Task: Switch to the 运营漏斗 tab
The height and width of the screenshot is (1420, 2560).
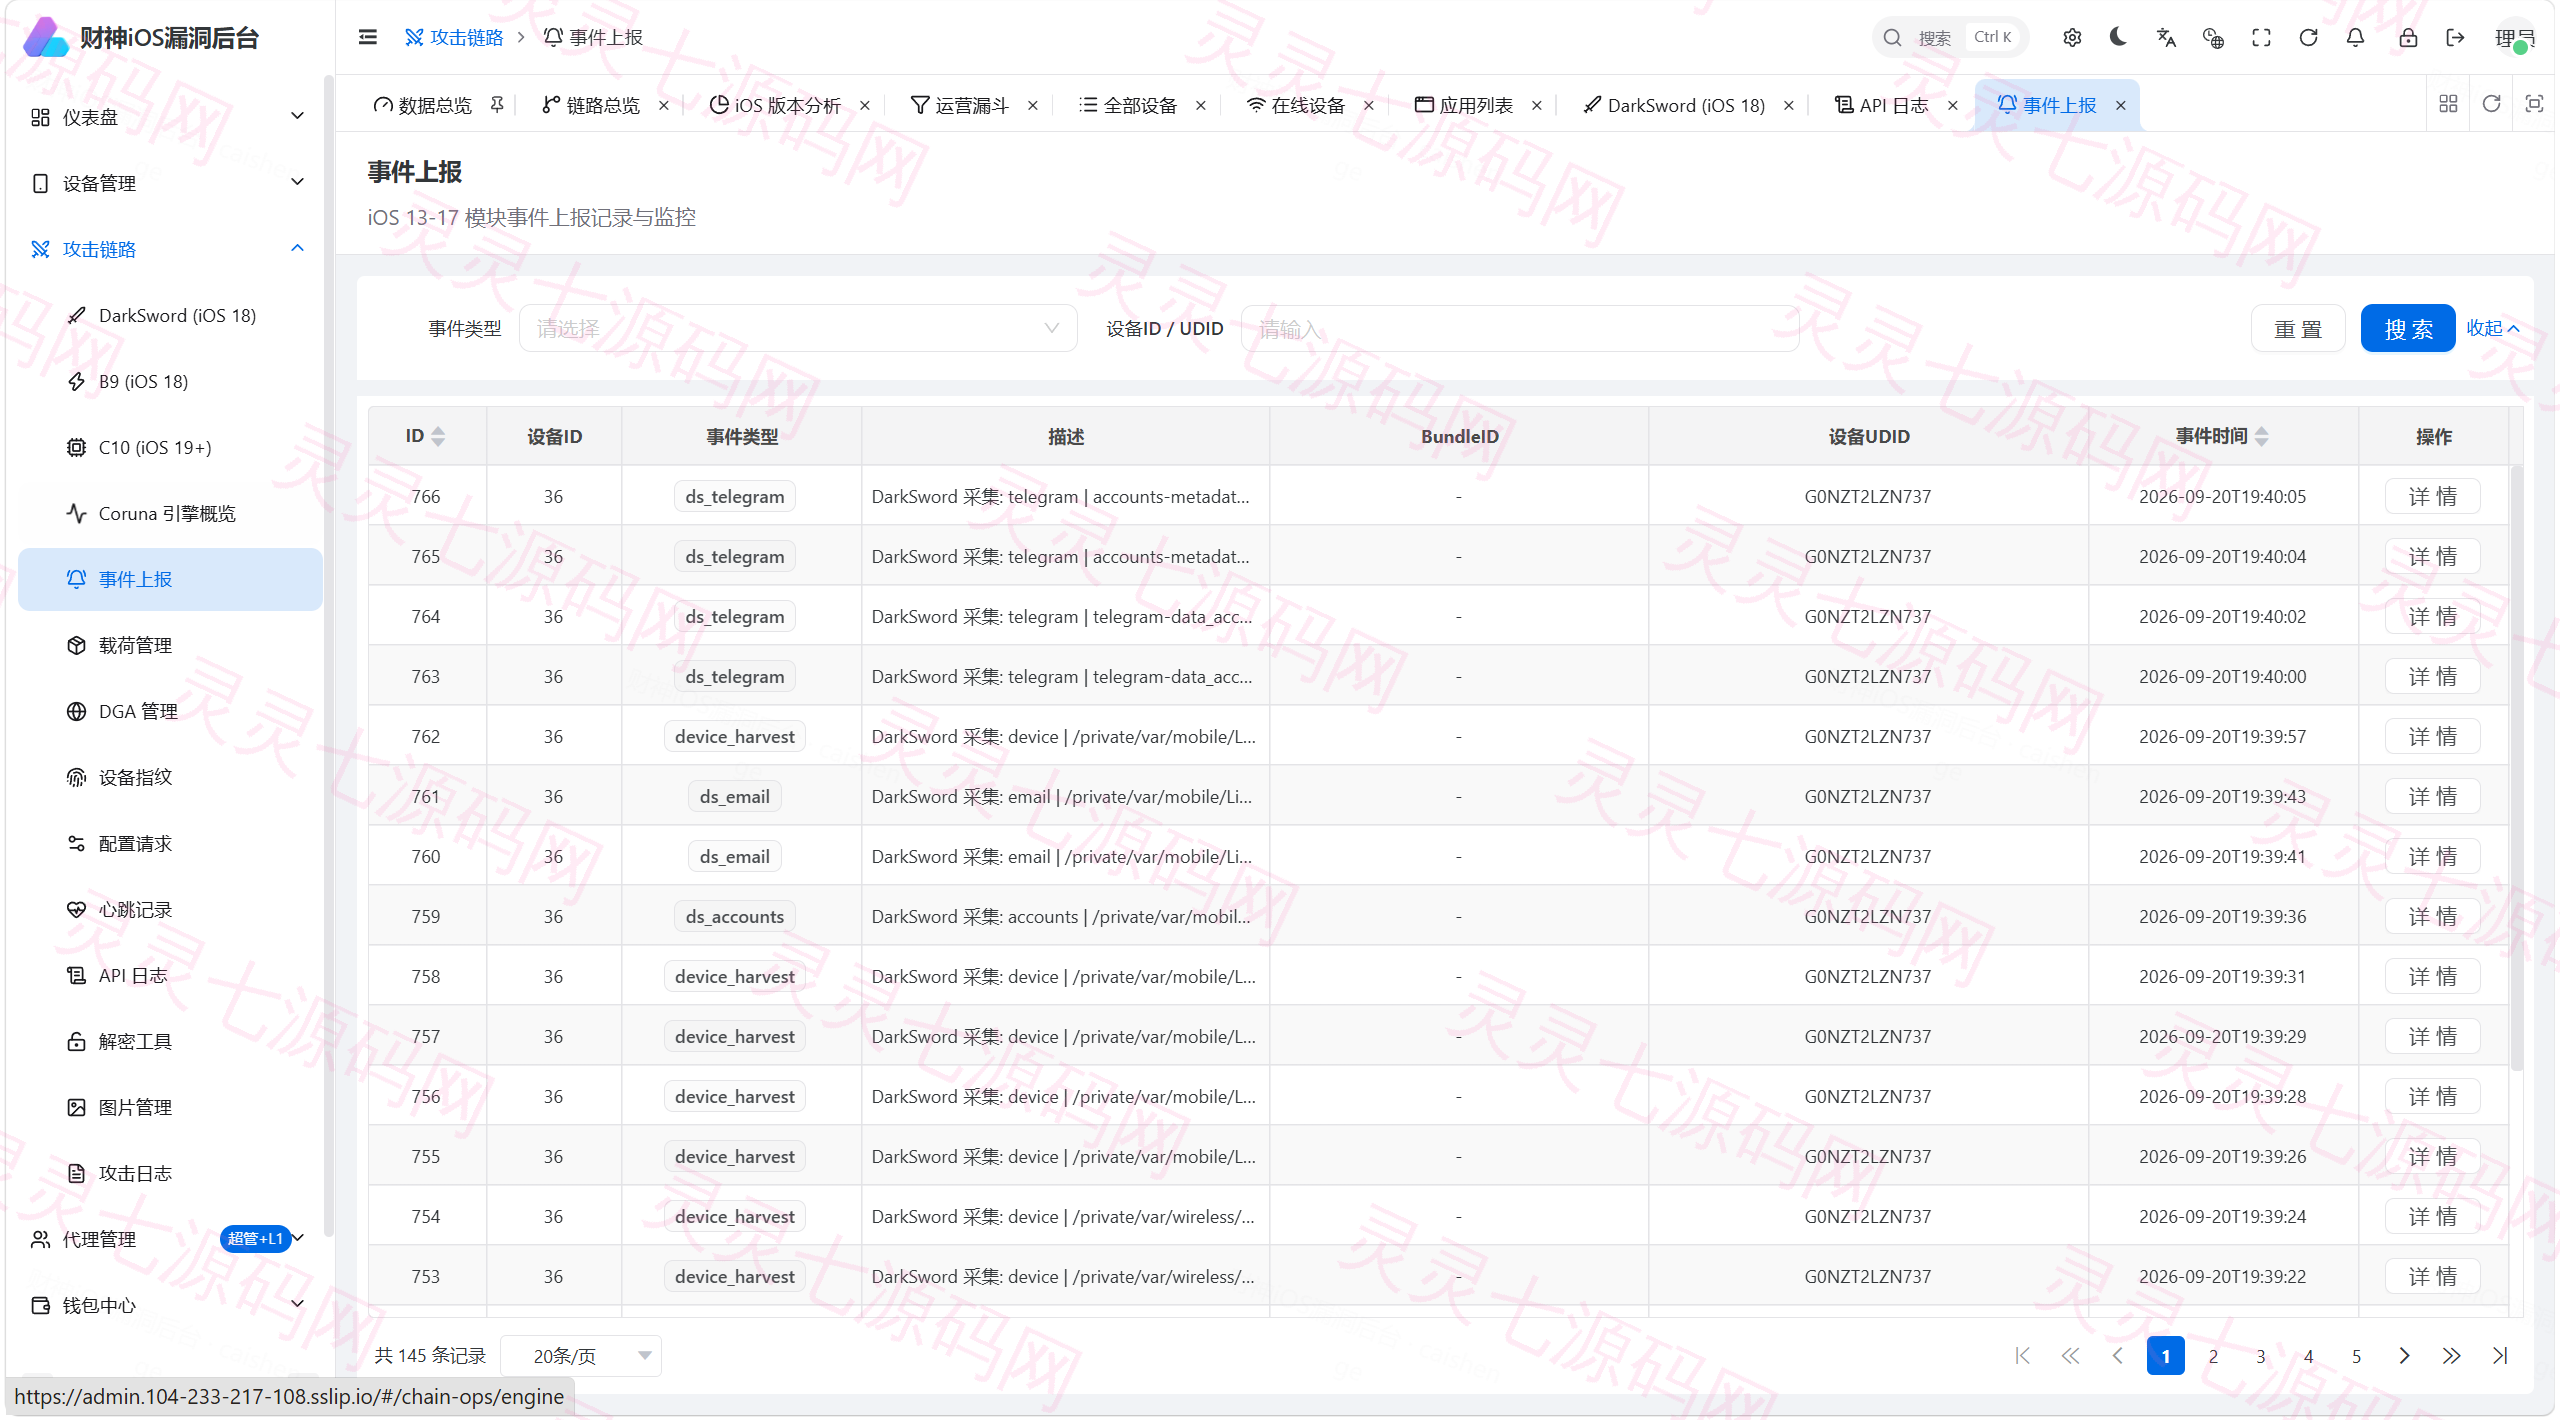Action: tap(960, 106)
